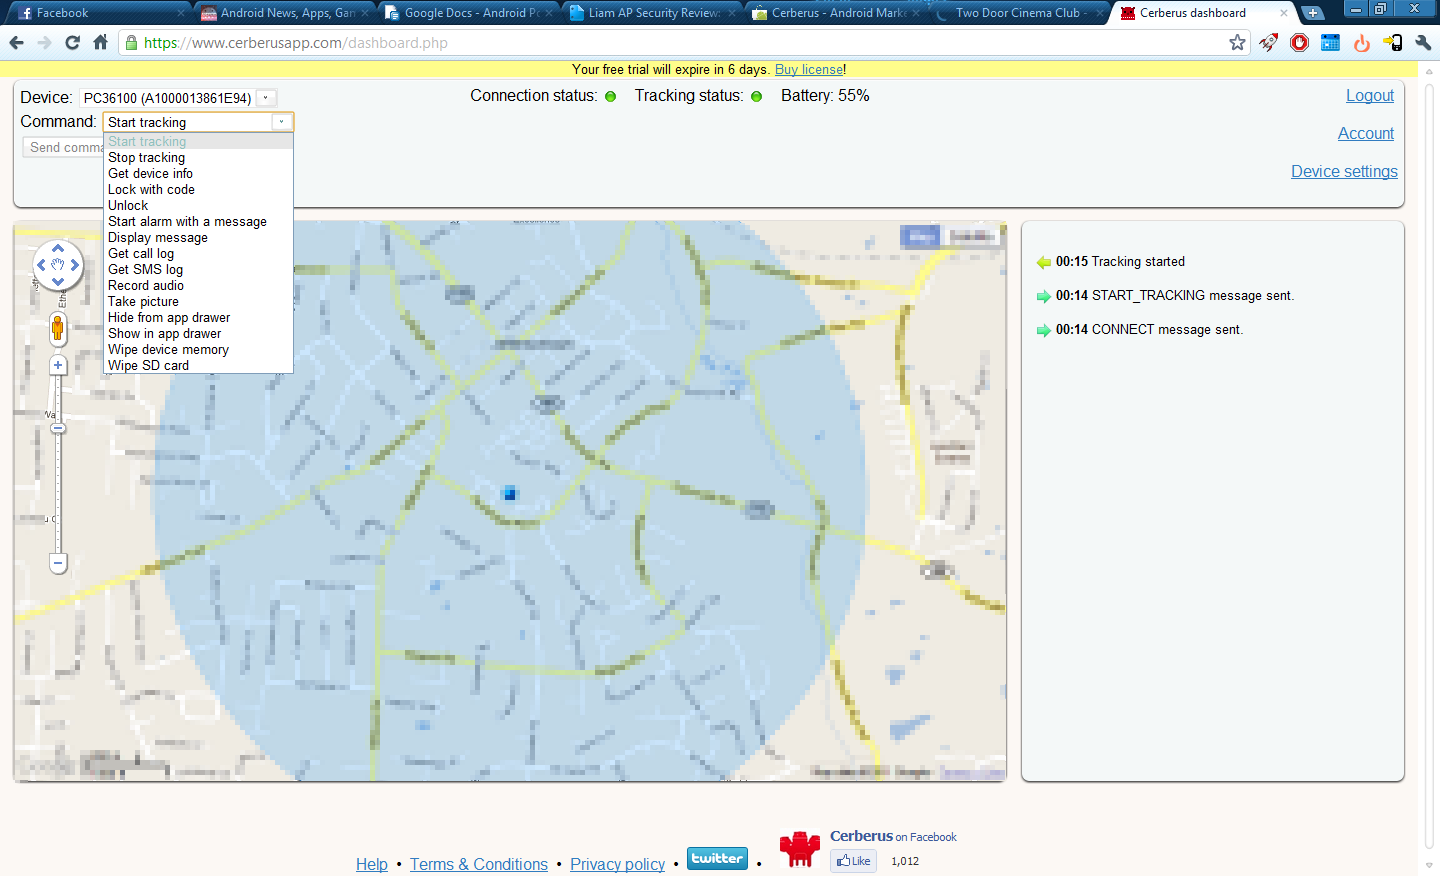Click the Twitter icon in the footer
The width and height of the screenshot is (1440, 876).
pos(717,858)
